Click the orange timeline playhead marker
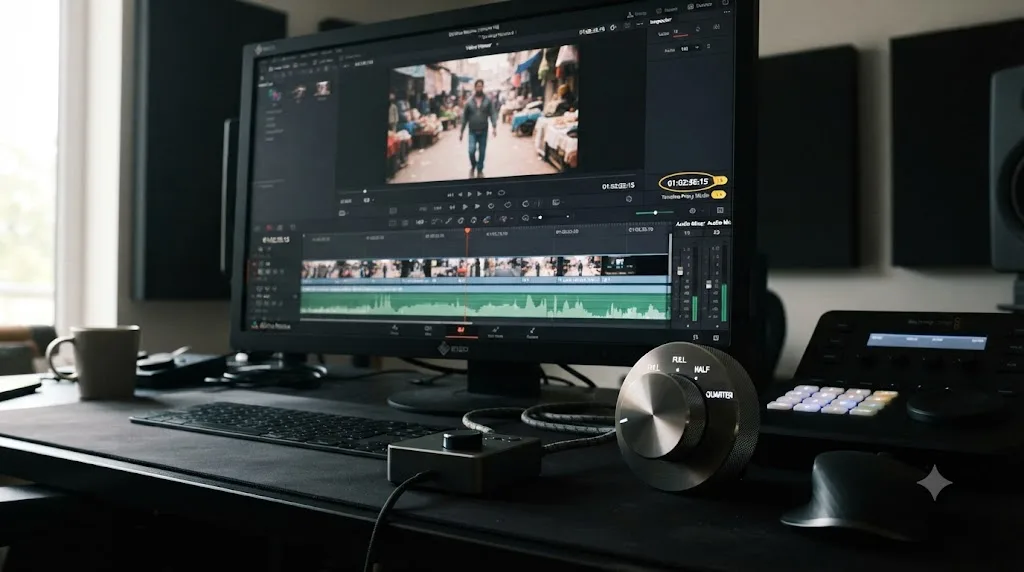1024x572 pixels. click(467, 231)
